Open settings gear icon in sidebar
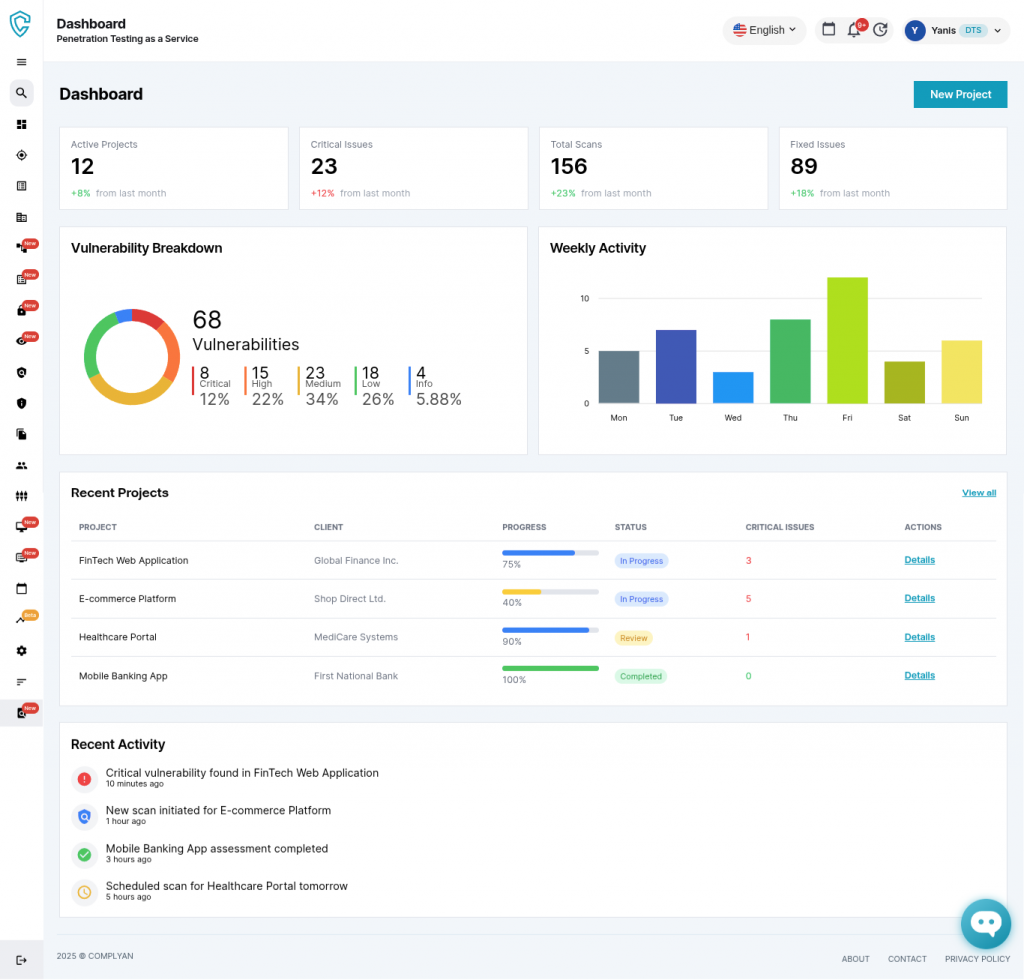The width and height of the screenshot is (1024, 980). tap(21, 651)
